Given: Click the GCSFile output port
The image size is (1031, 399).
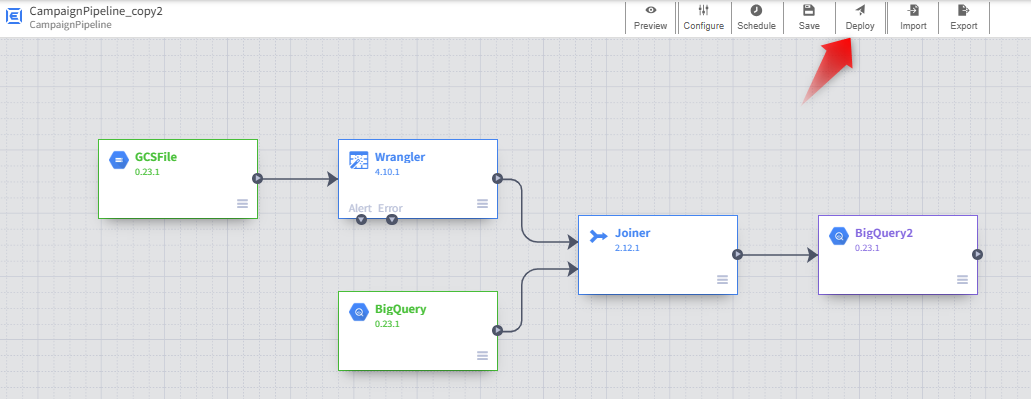Looking at the screenshot, I should pyautogui.click(x=258, y=178).
